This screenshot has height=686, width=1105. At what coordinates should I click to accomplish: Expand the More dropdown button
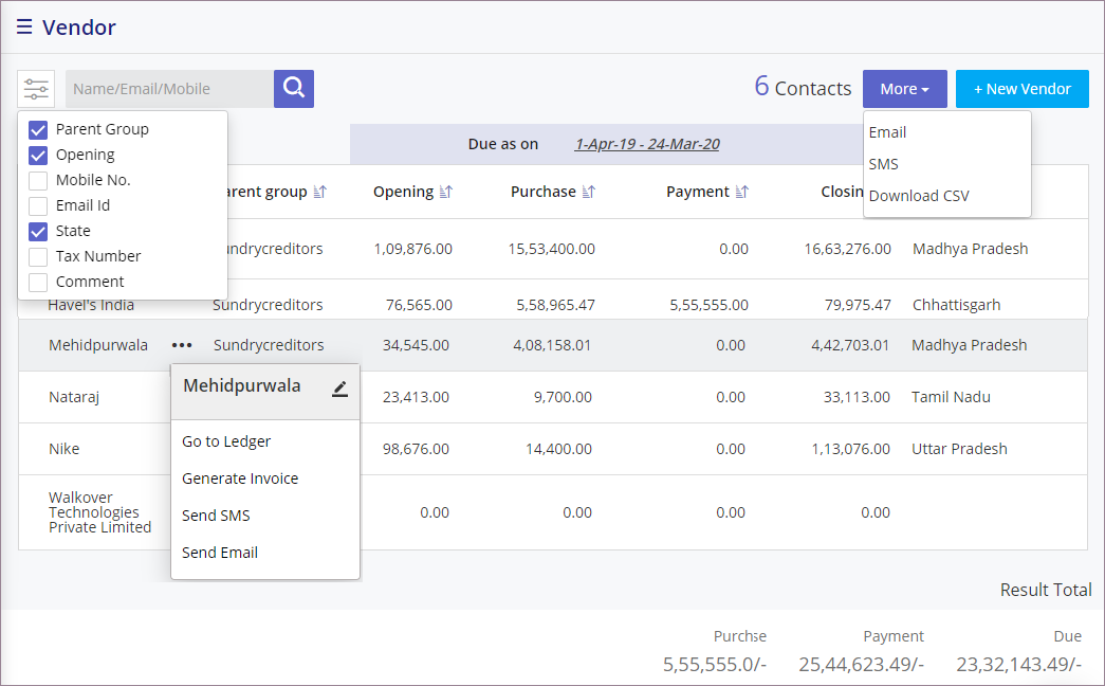point(905,89)
